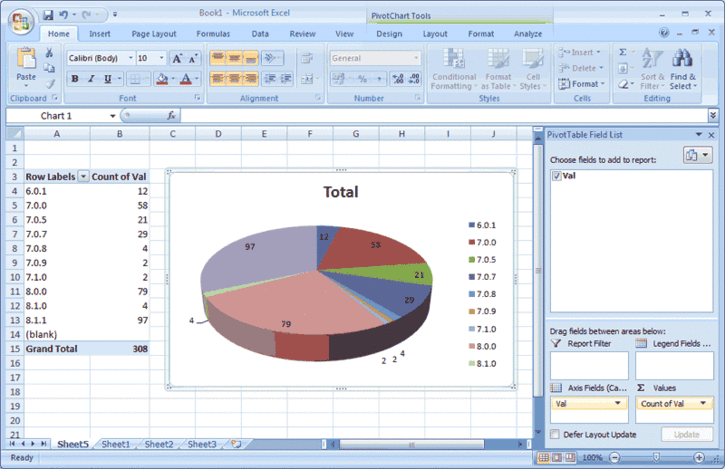Click the Office button

pyautogui.click(x=18, y=19)
